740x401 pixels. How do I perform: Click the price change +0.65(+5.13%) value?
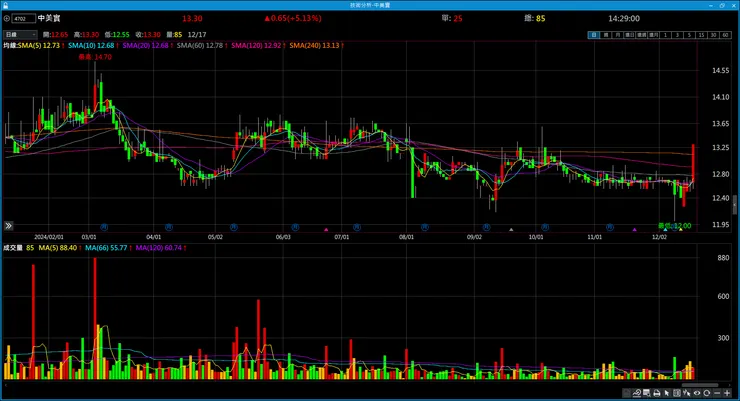tap(293, 18)
